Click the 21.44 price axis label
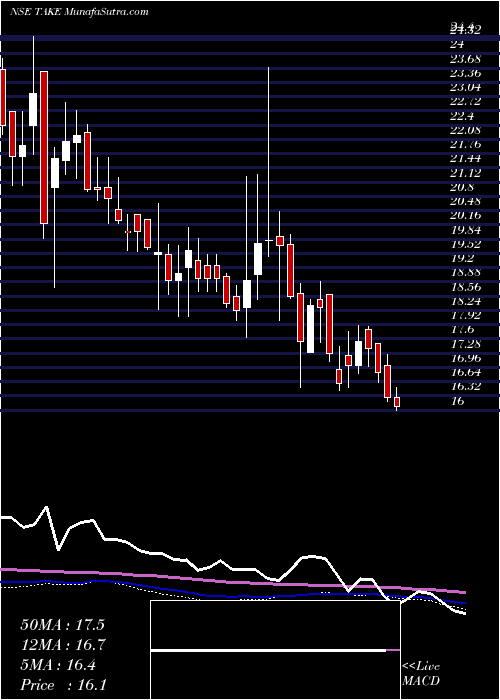500x700 pixels. pyautogui.click(x=465, y=158)
